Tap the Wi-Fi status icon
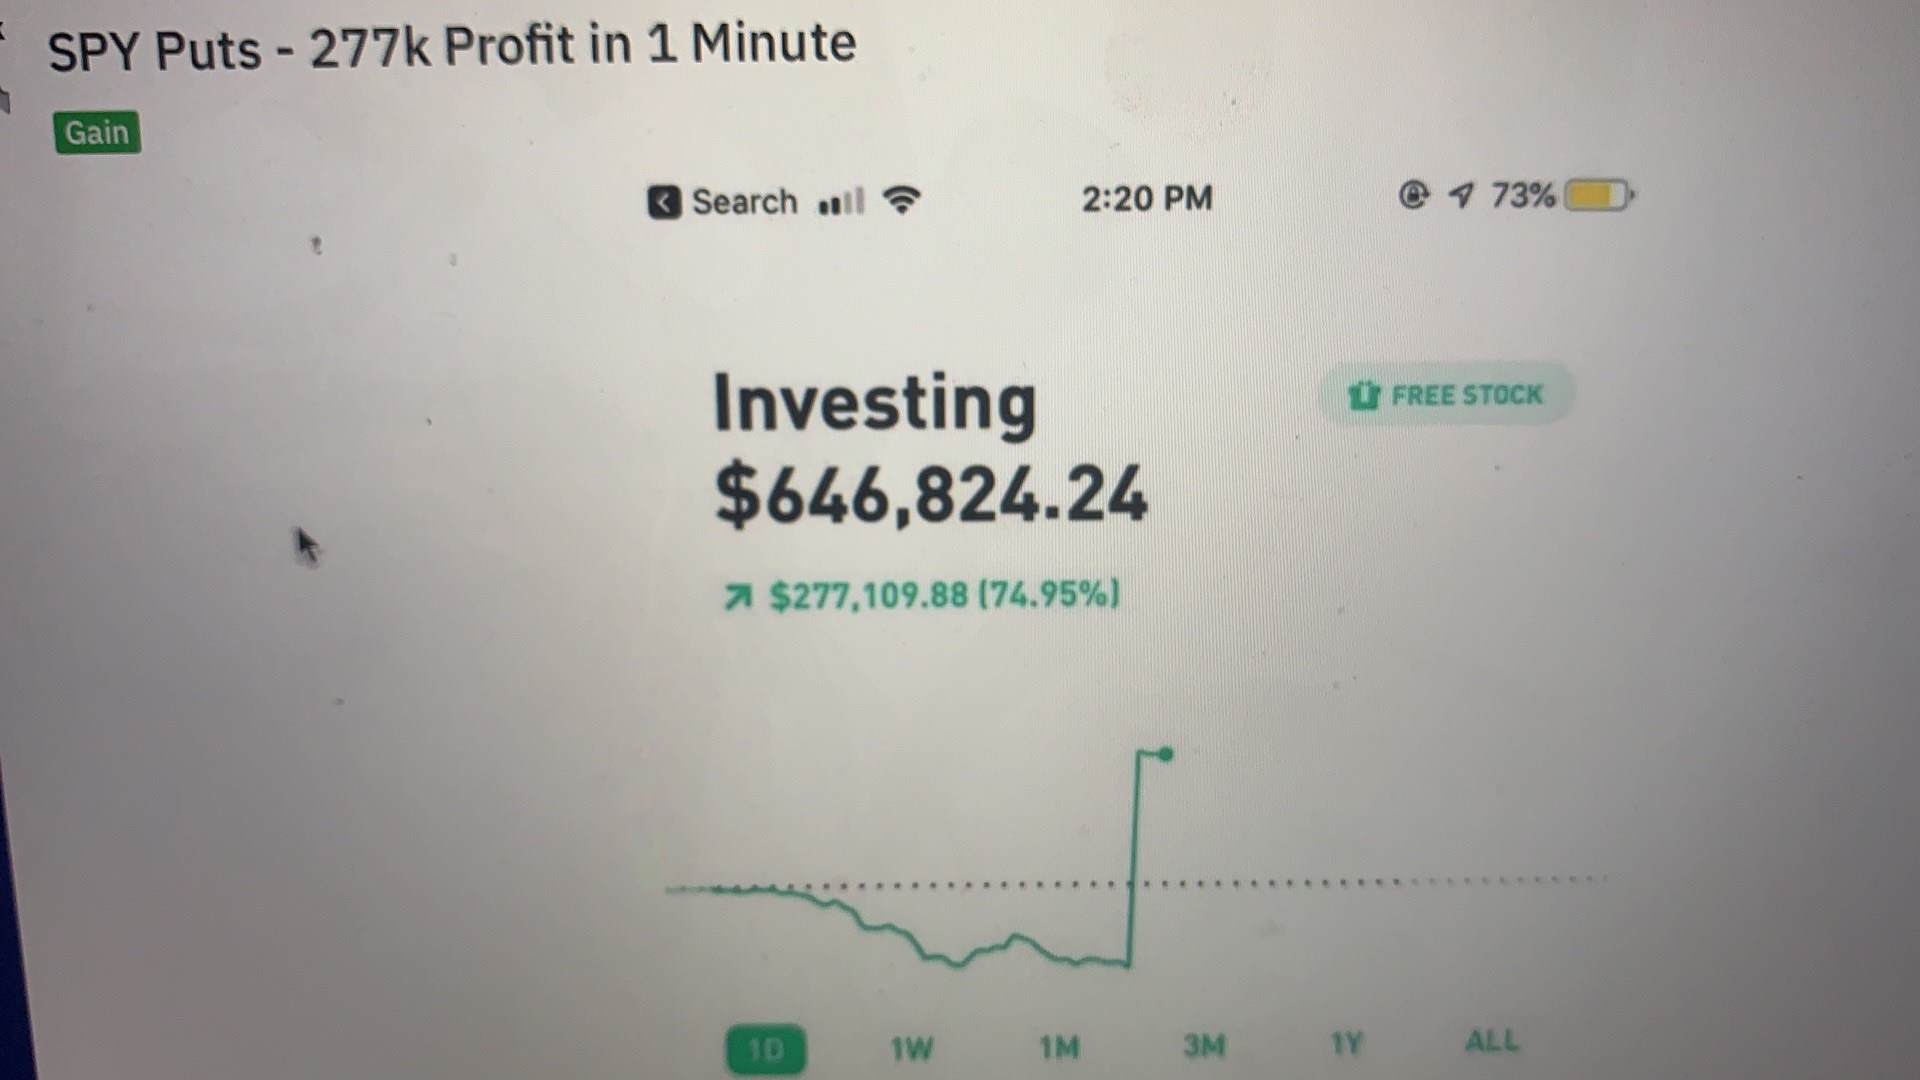 [x=901, y=201]
